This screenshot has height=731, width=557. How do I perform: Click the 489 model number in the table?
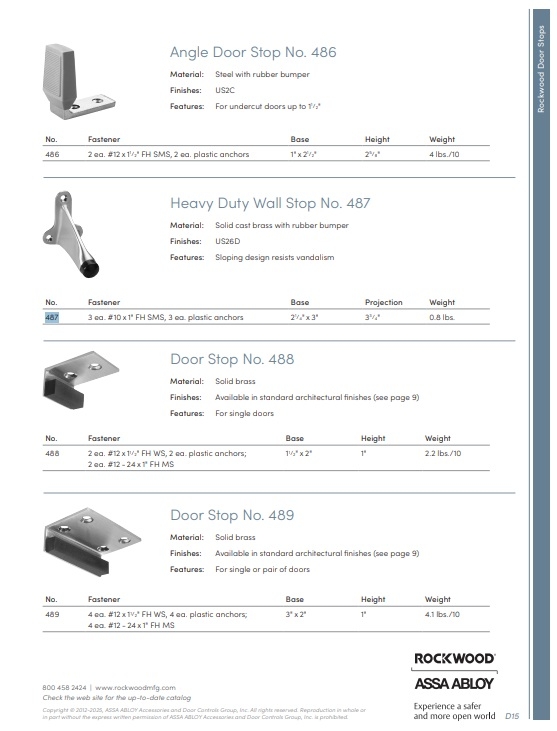[x=52, y=614]
